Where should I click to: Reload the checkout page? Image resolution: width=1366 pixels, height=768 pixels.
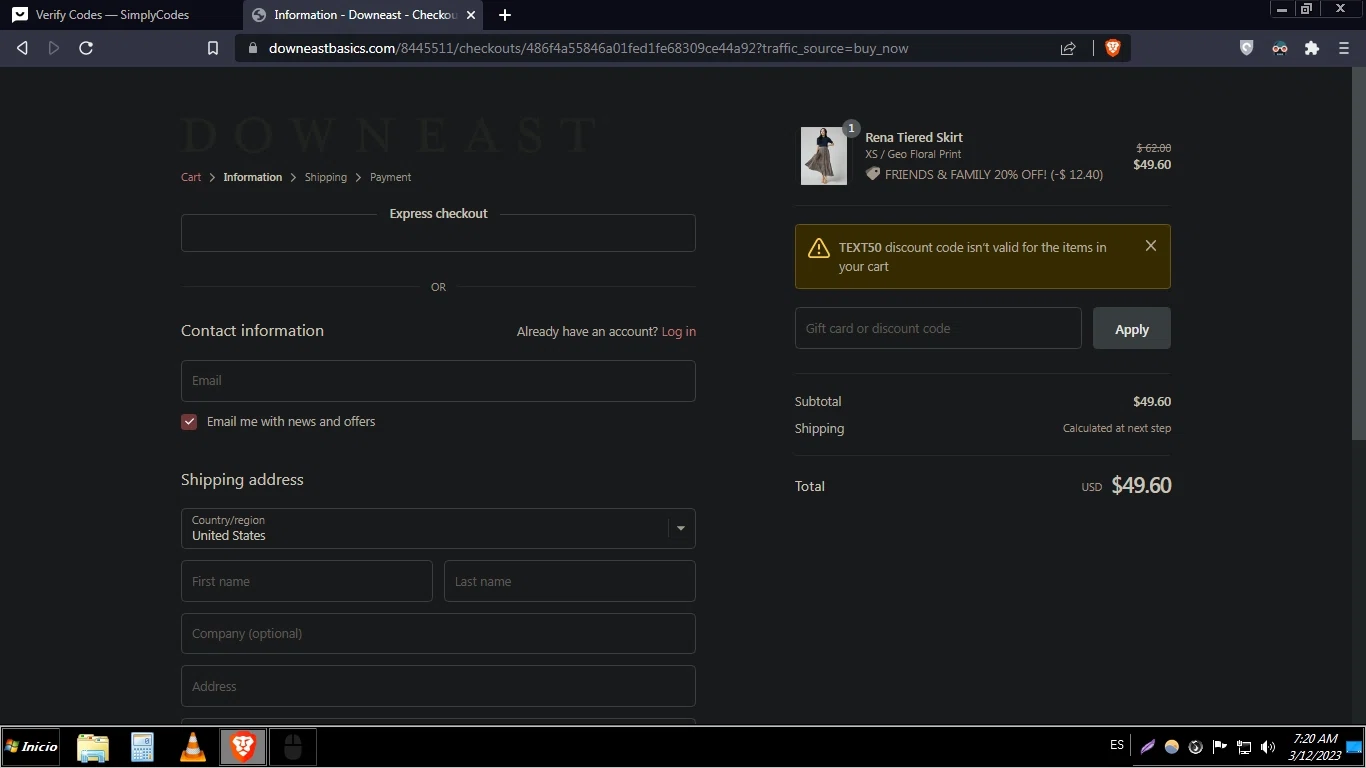86,48
